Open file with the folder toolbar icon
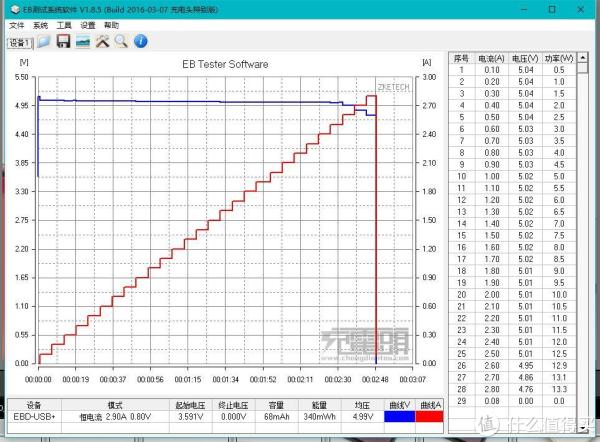The height and width of the screenshot is (442, 600). click(x=44, y=41)
